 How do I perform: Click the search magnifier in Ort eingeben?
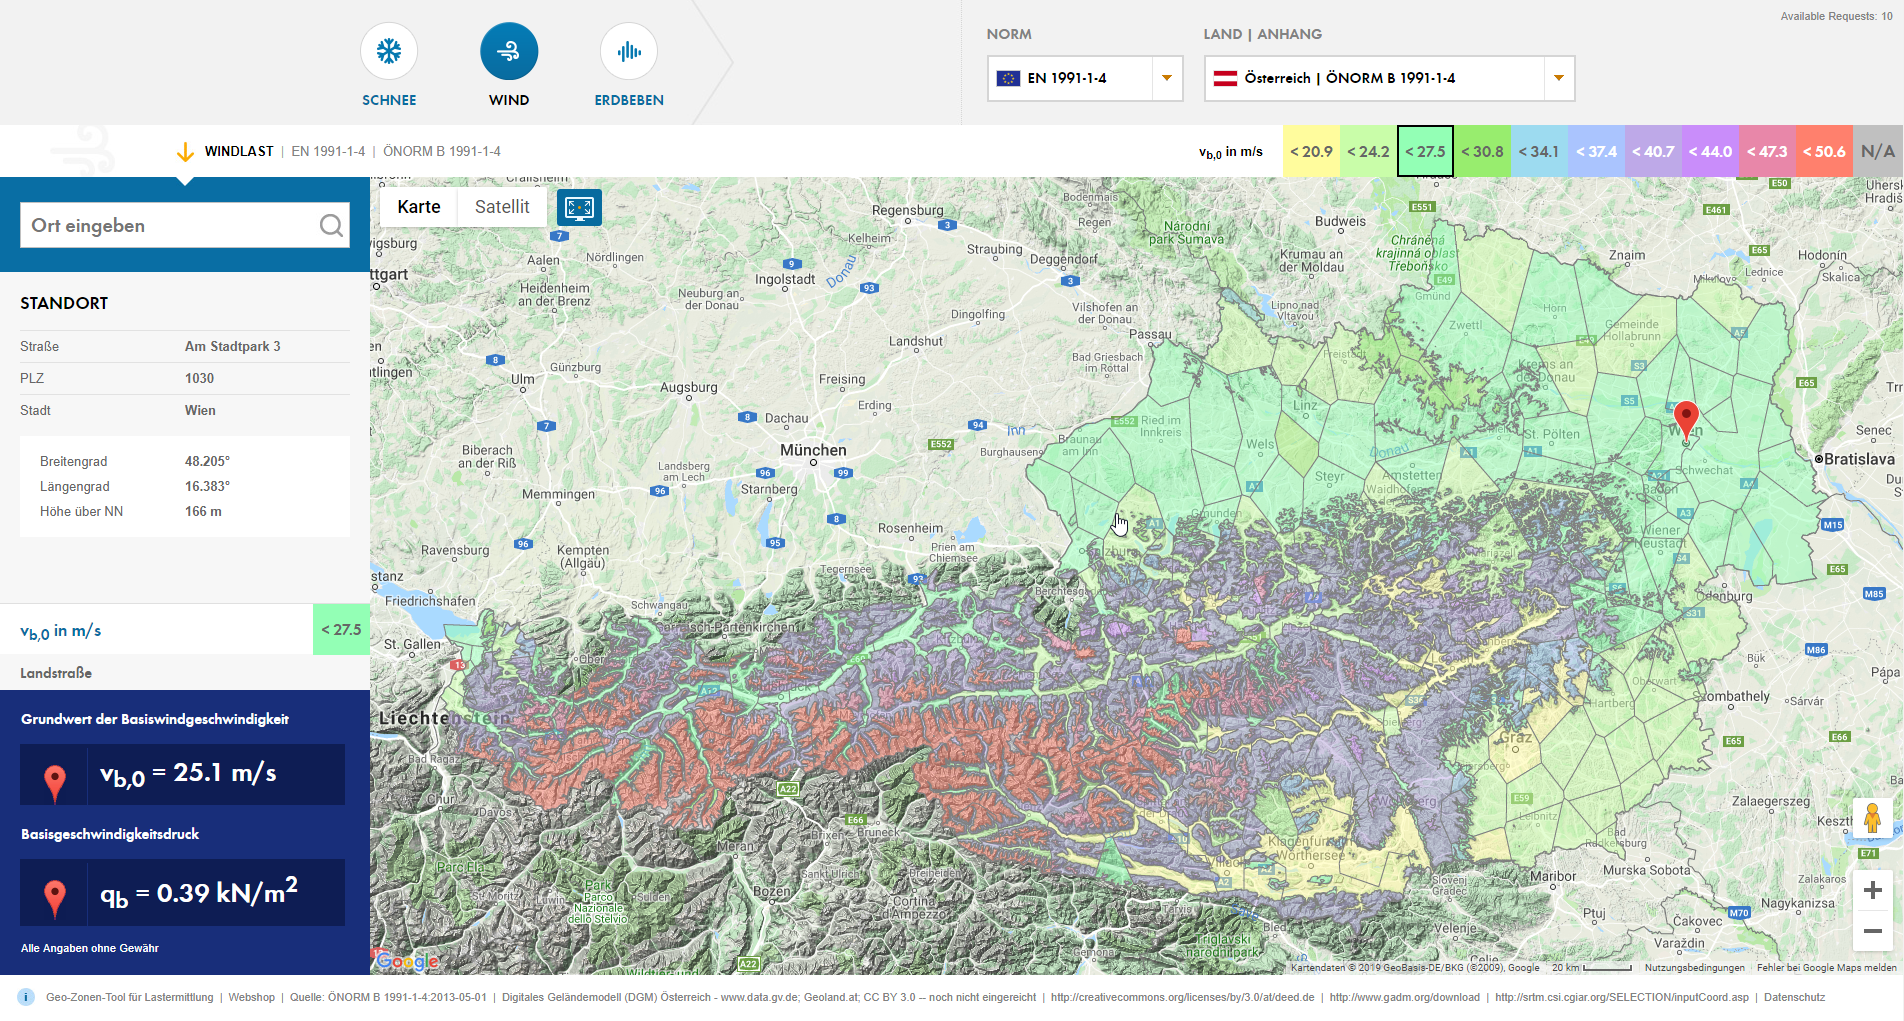pyautogui.click(x=331, y=225)
